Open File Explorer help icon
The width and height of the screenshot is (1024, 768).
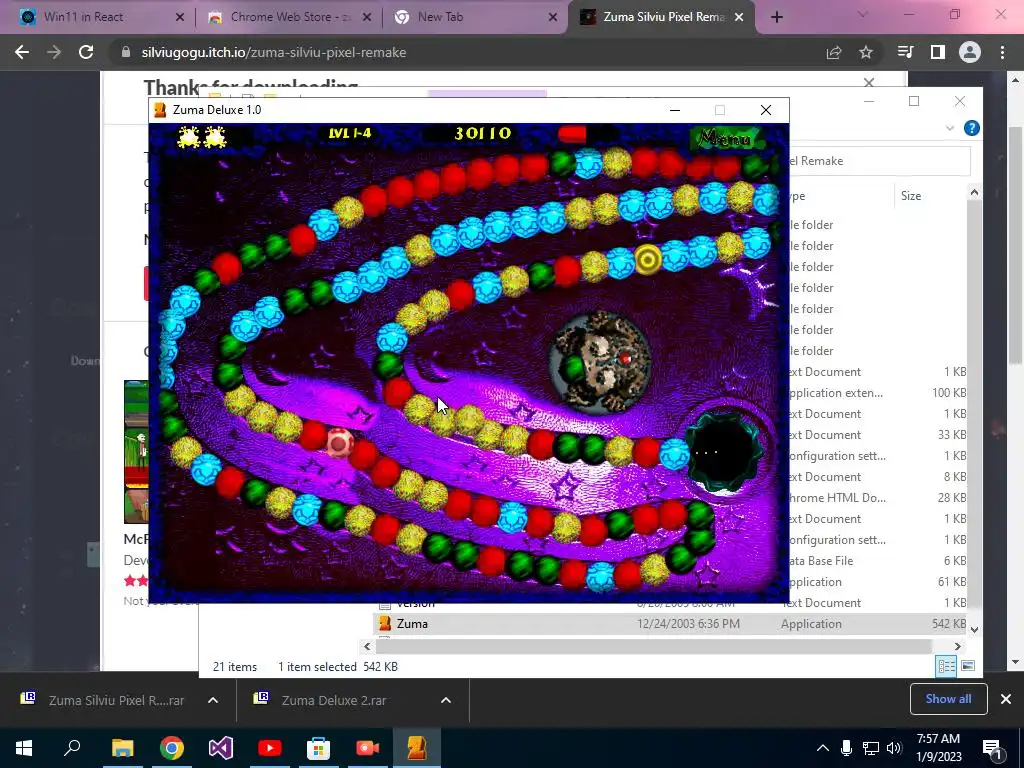click(971, 128)
